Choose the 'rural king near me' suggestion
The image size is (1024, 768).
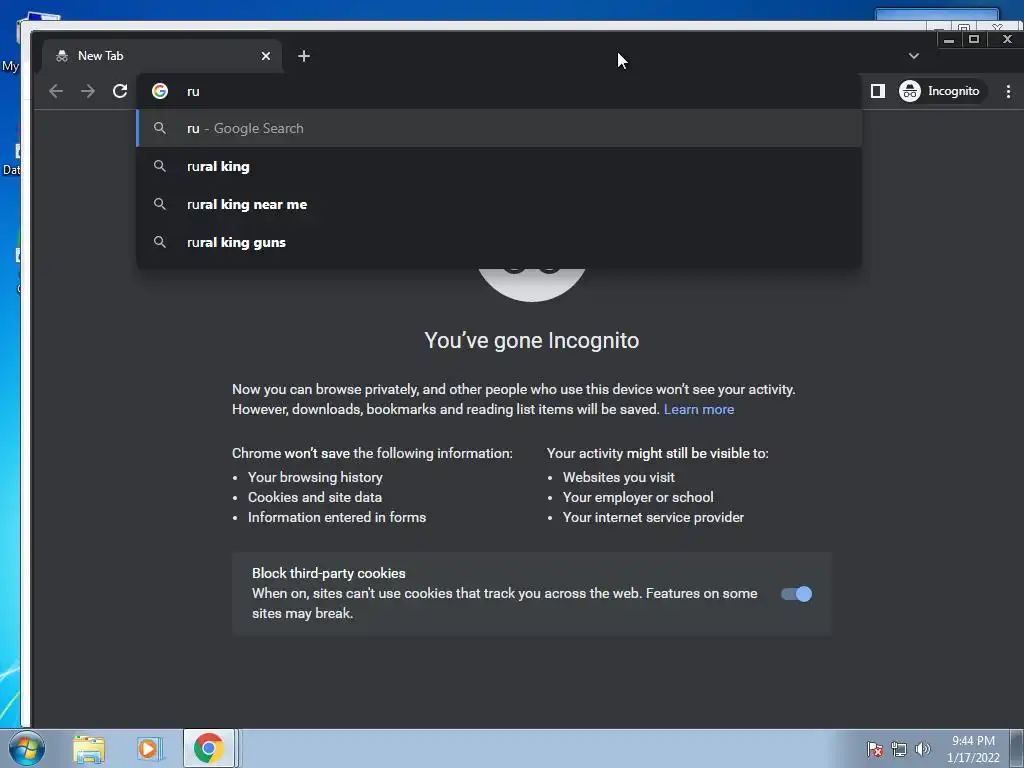(x=499, y=204)
